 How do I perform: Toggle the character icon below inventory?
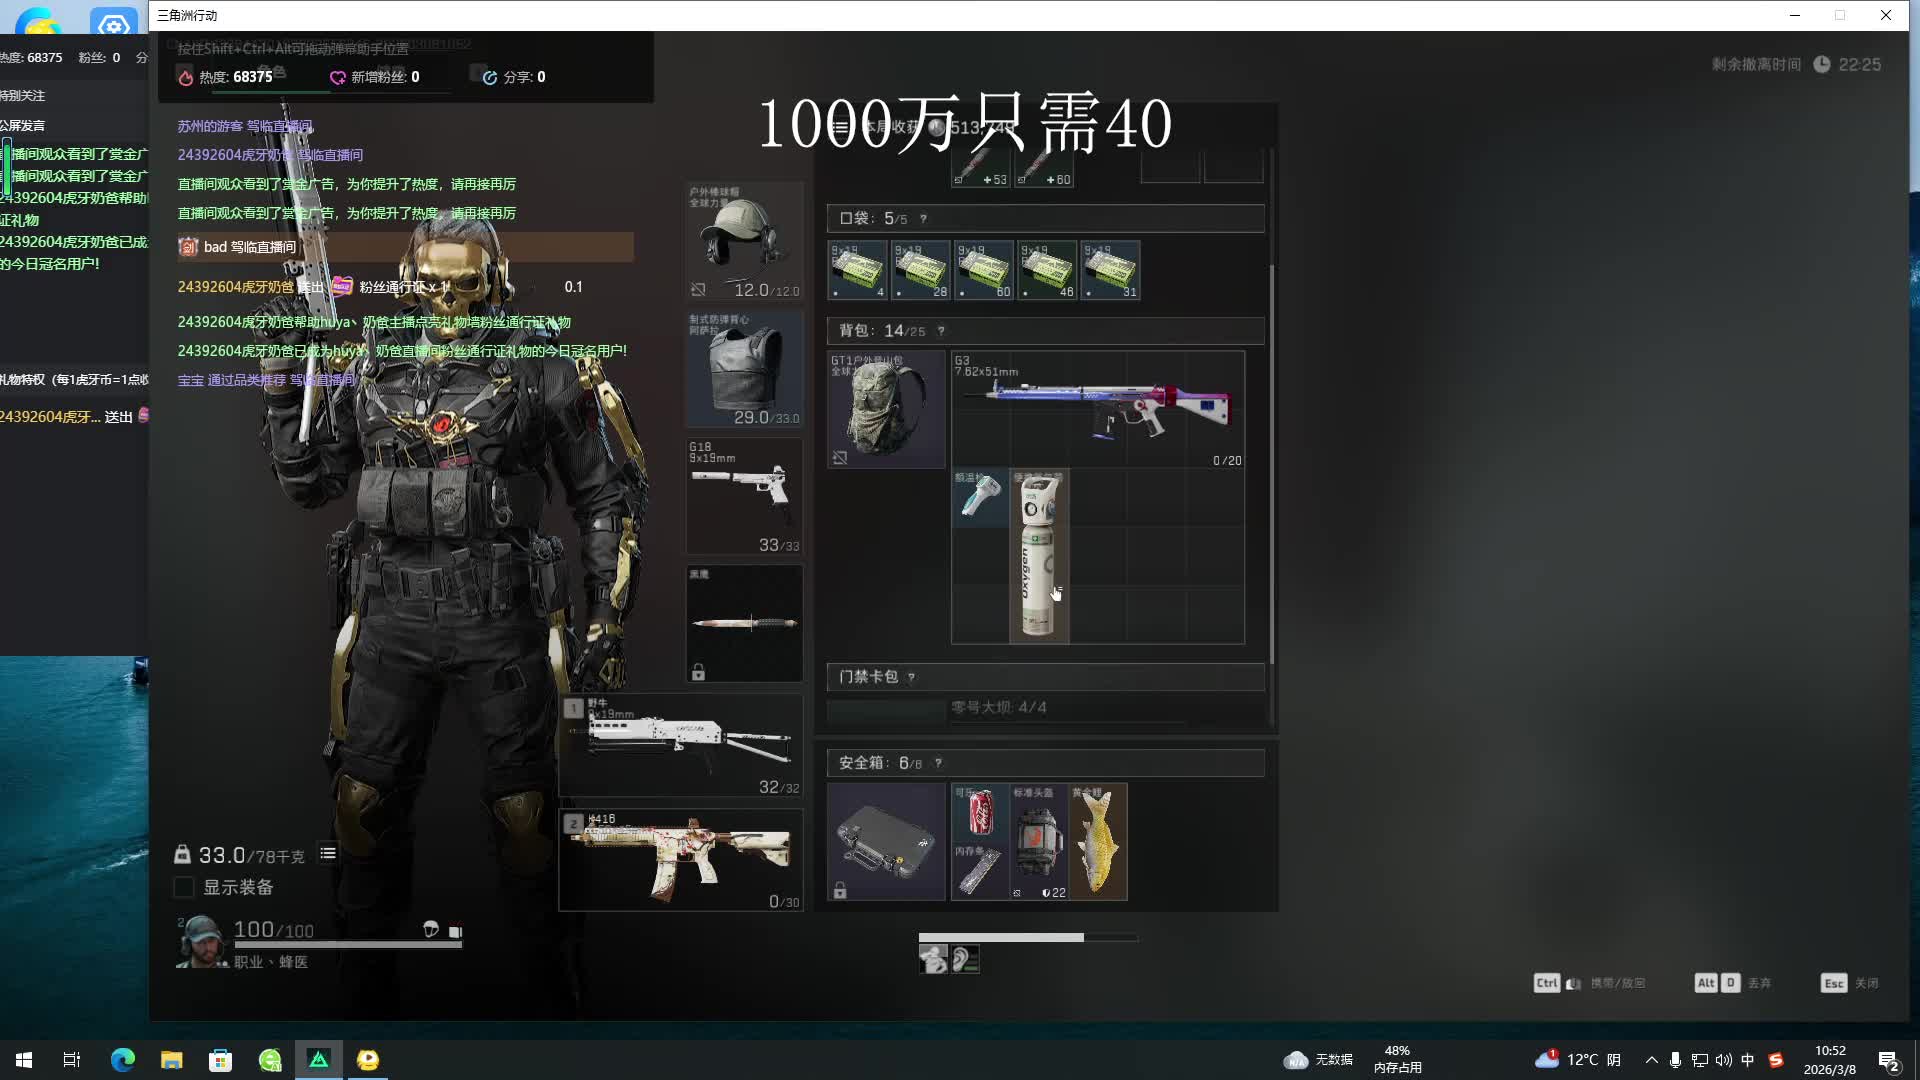(933, 960)
